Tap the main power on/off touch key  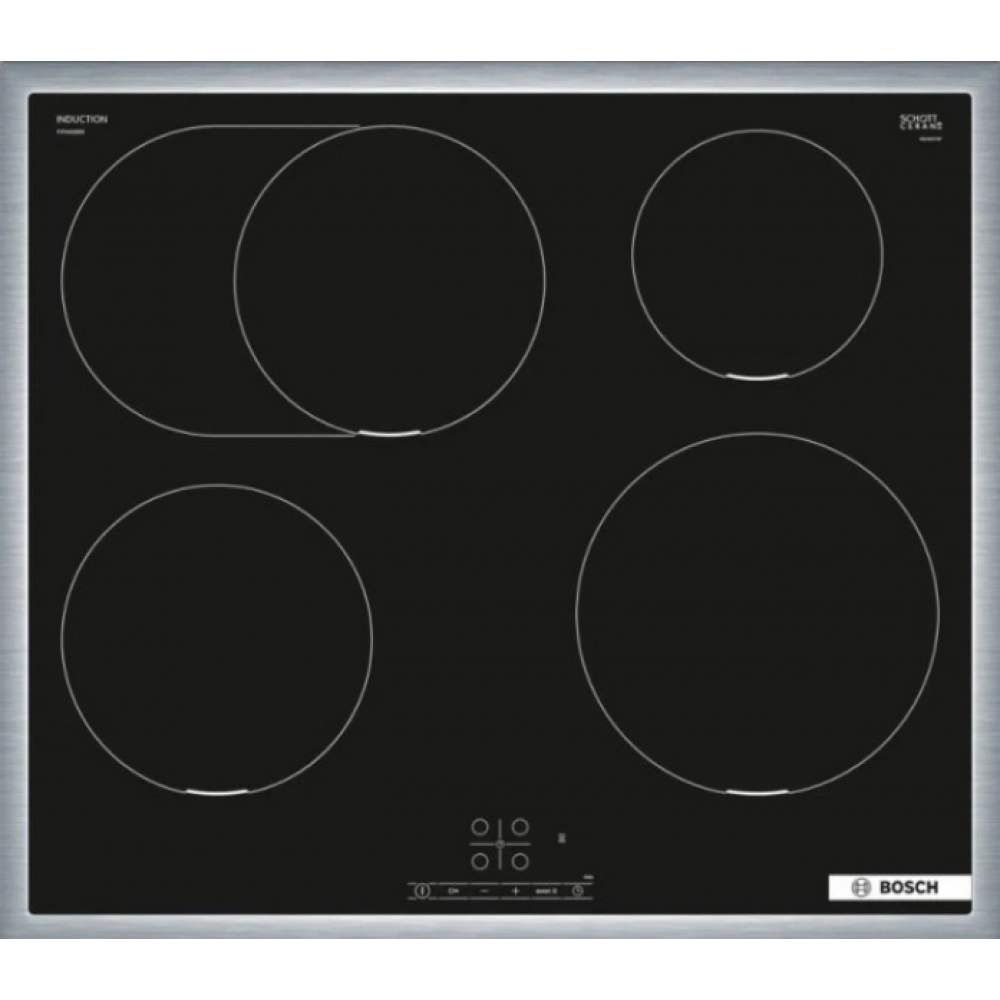[x=422, y=890]
